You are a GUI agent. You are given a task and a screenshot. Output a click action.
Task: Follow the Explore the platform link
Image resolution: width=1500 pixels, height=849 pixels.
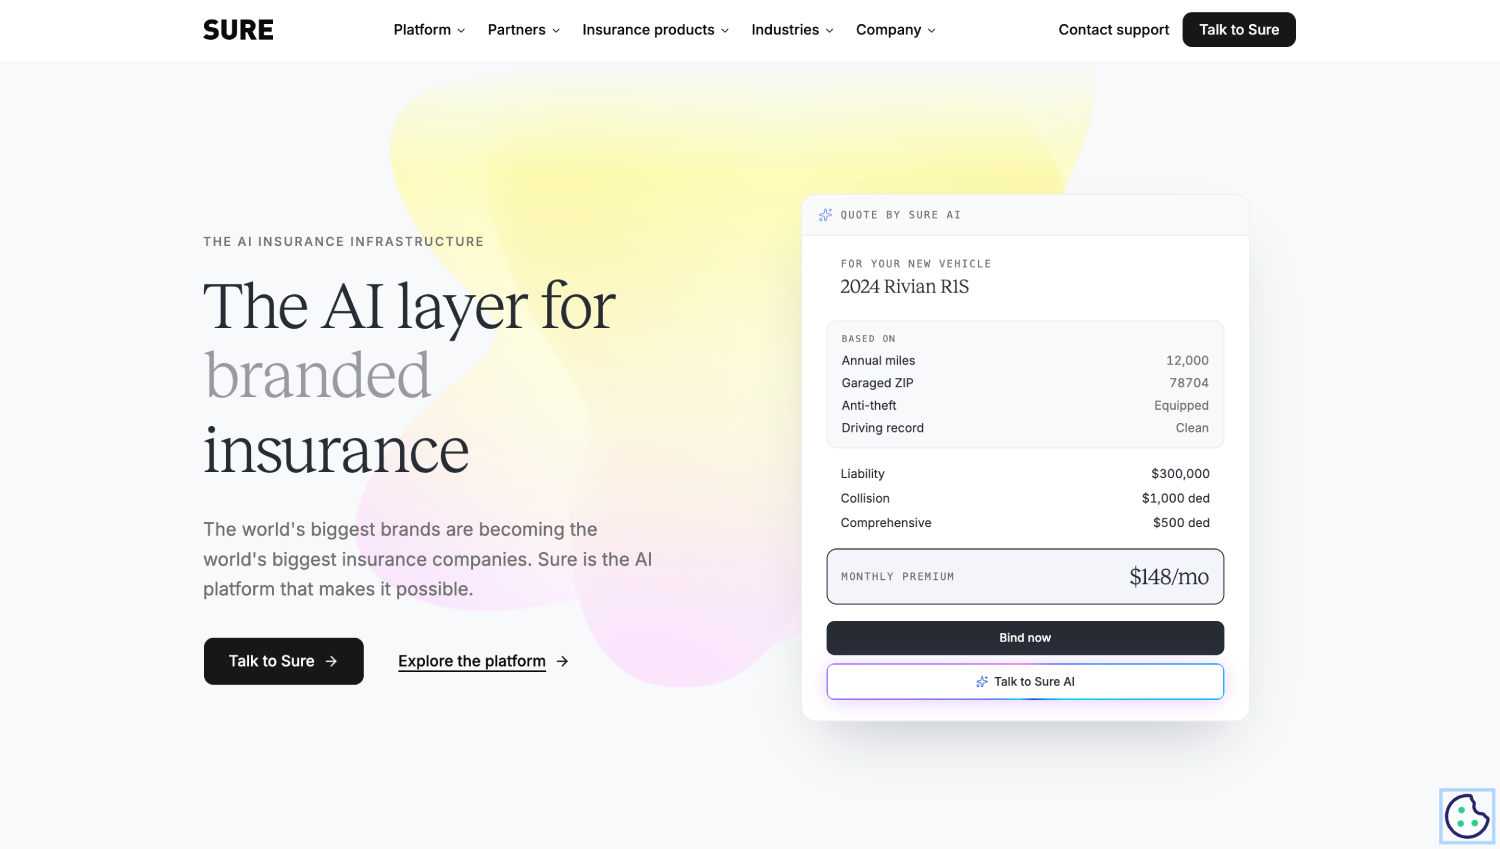pos(472,661)
